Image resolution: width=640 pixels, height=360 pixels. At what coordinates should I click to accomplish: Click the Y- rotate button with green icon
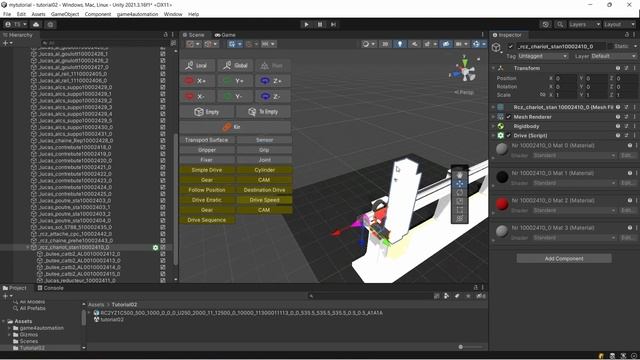coord(235,96)
